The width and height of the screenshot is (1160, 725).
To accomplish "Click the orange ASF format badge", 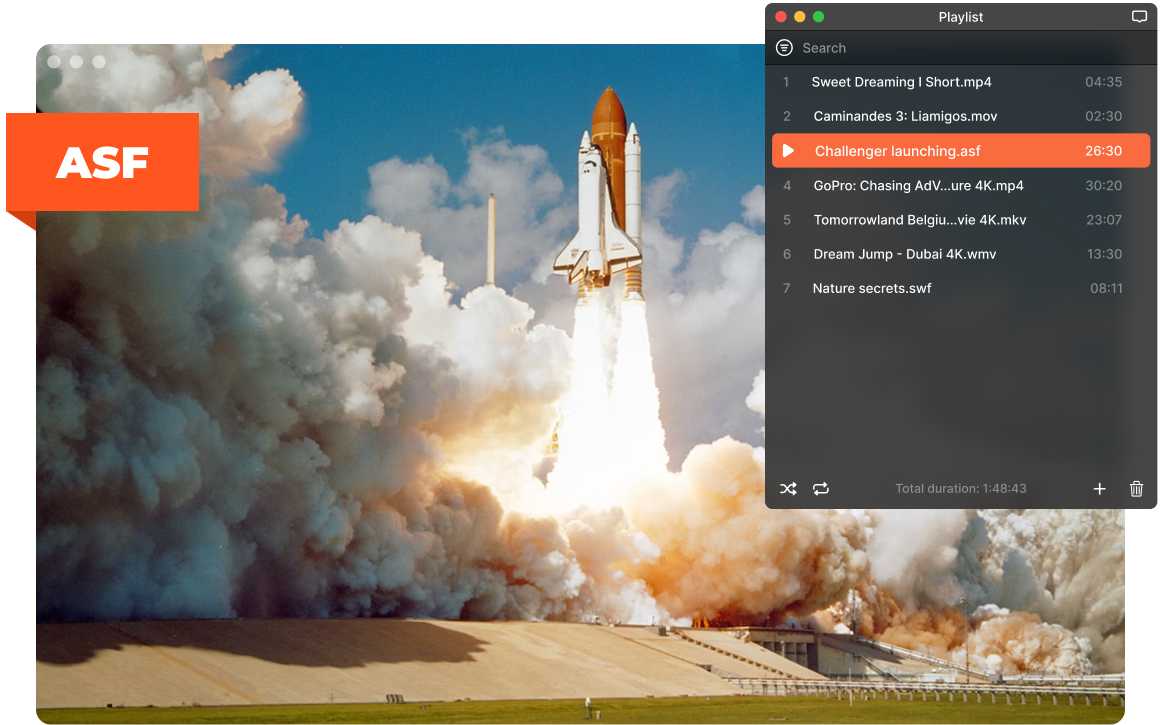I will [103, 162].
